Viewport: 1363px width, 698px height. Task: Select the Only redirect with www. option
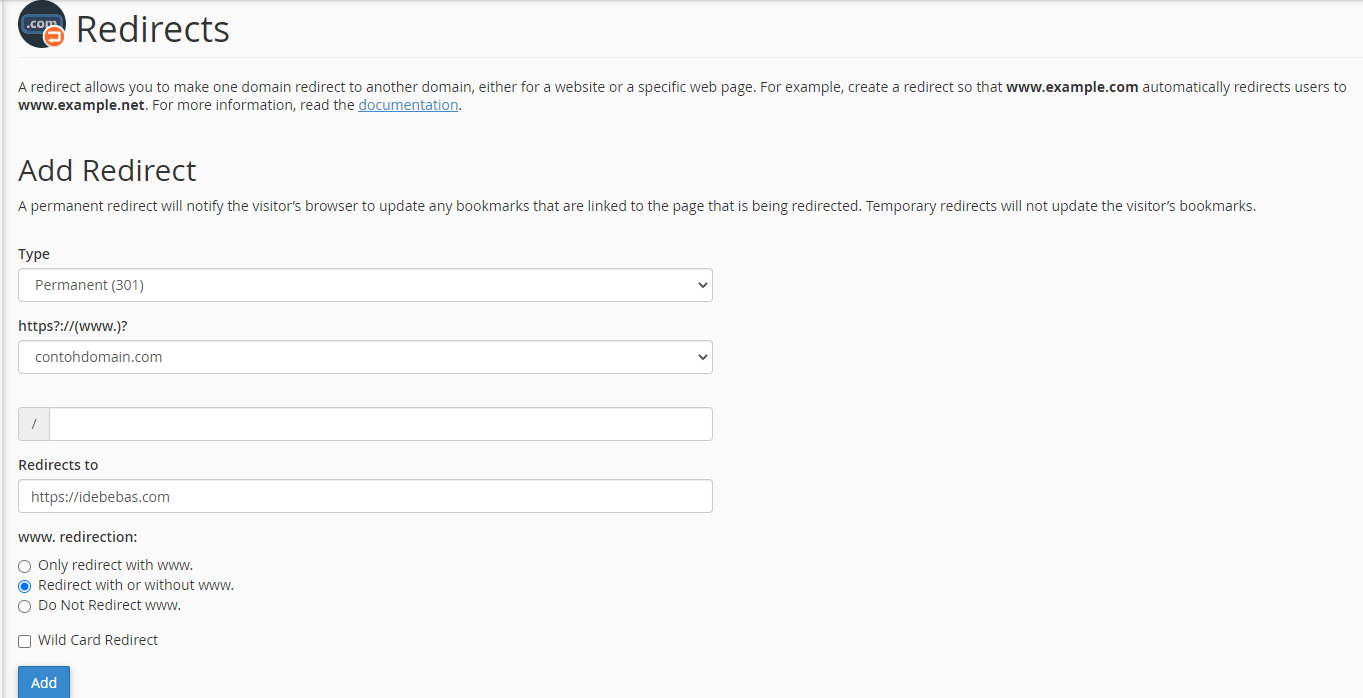click(24, 565)
